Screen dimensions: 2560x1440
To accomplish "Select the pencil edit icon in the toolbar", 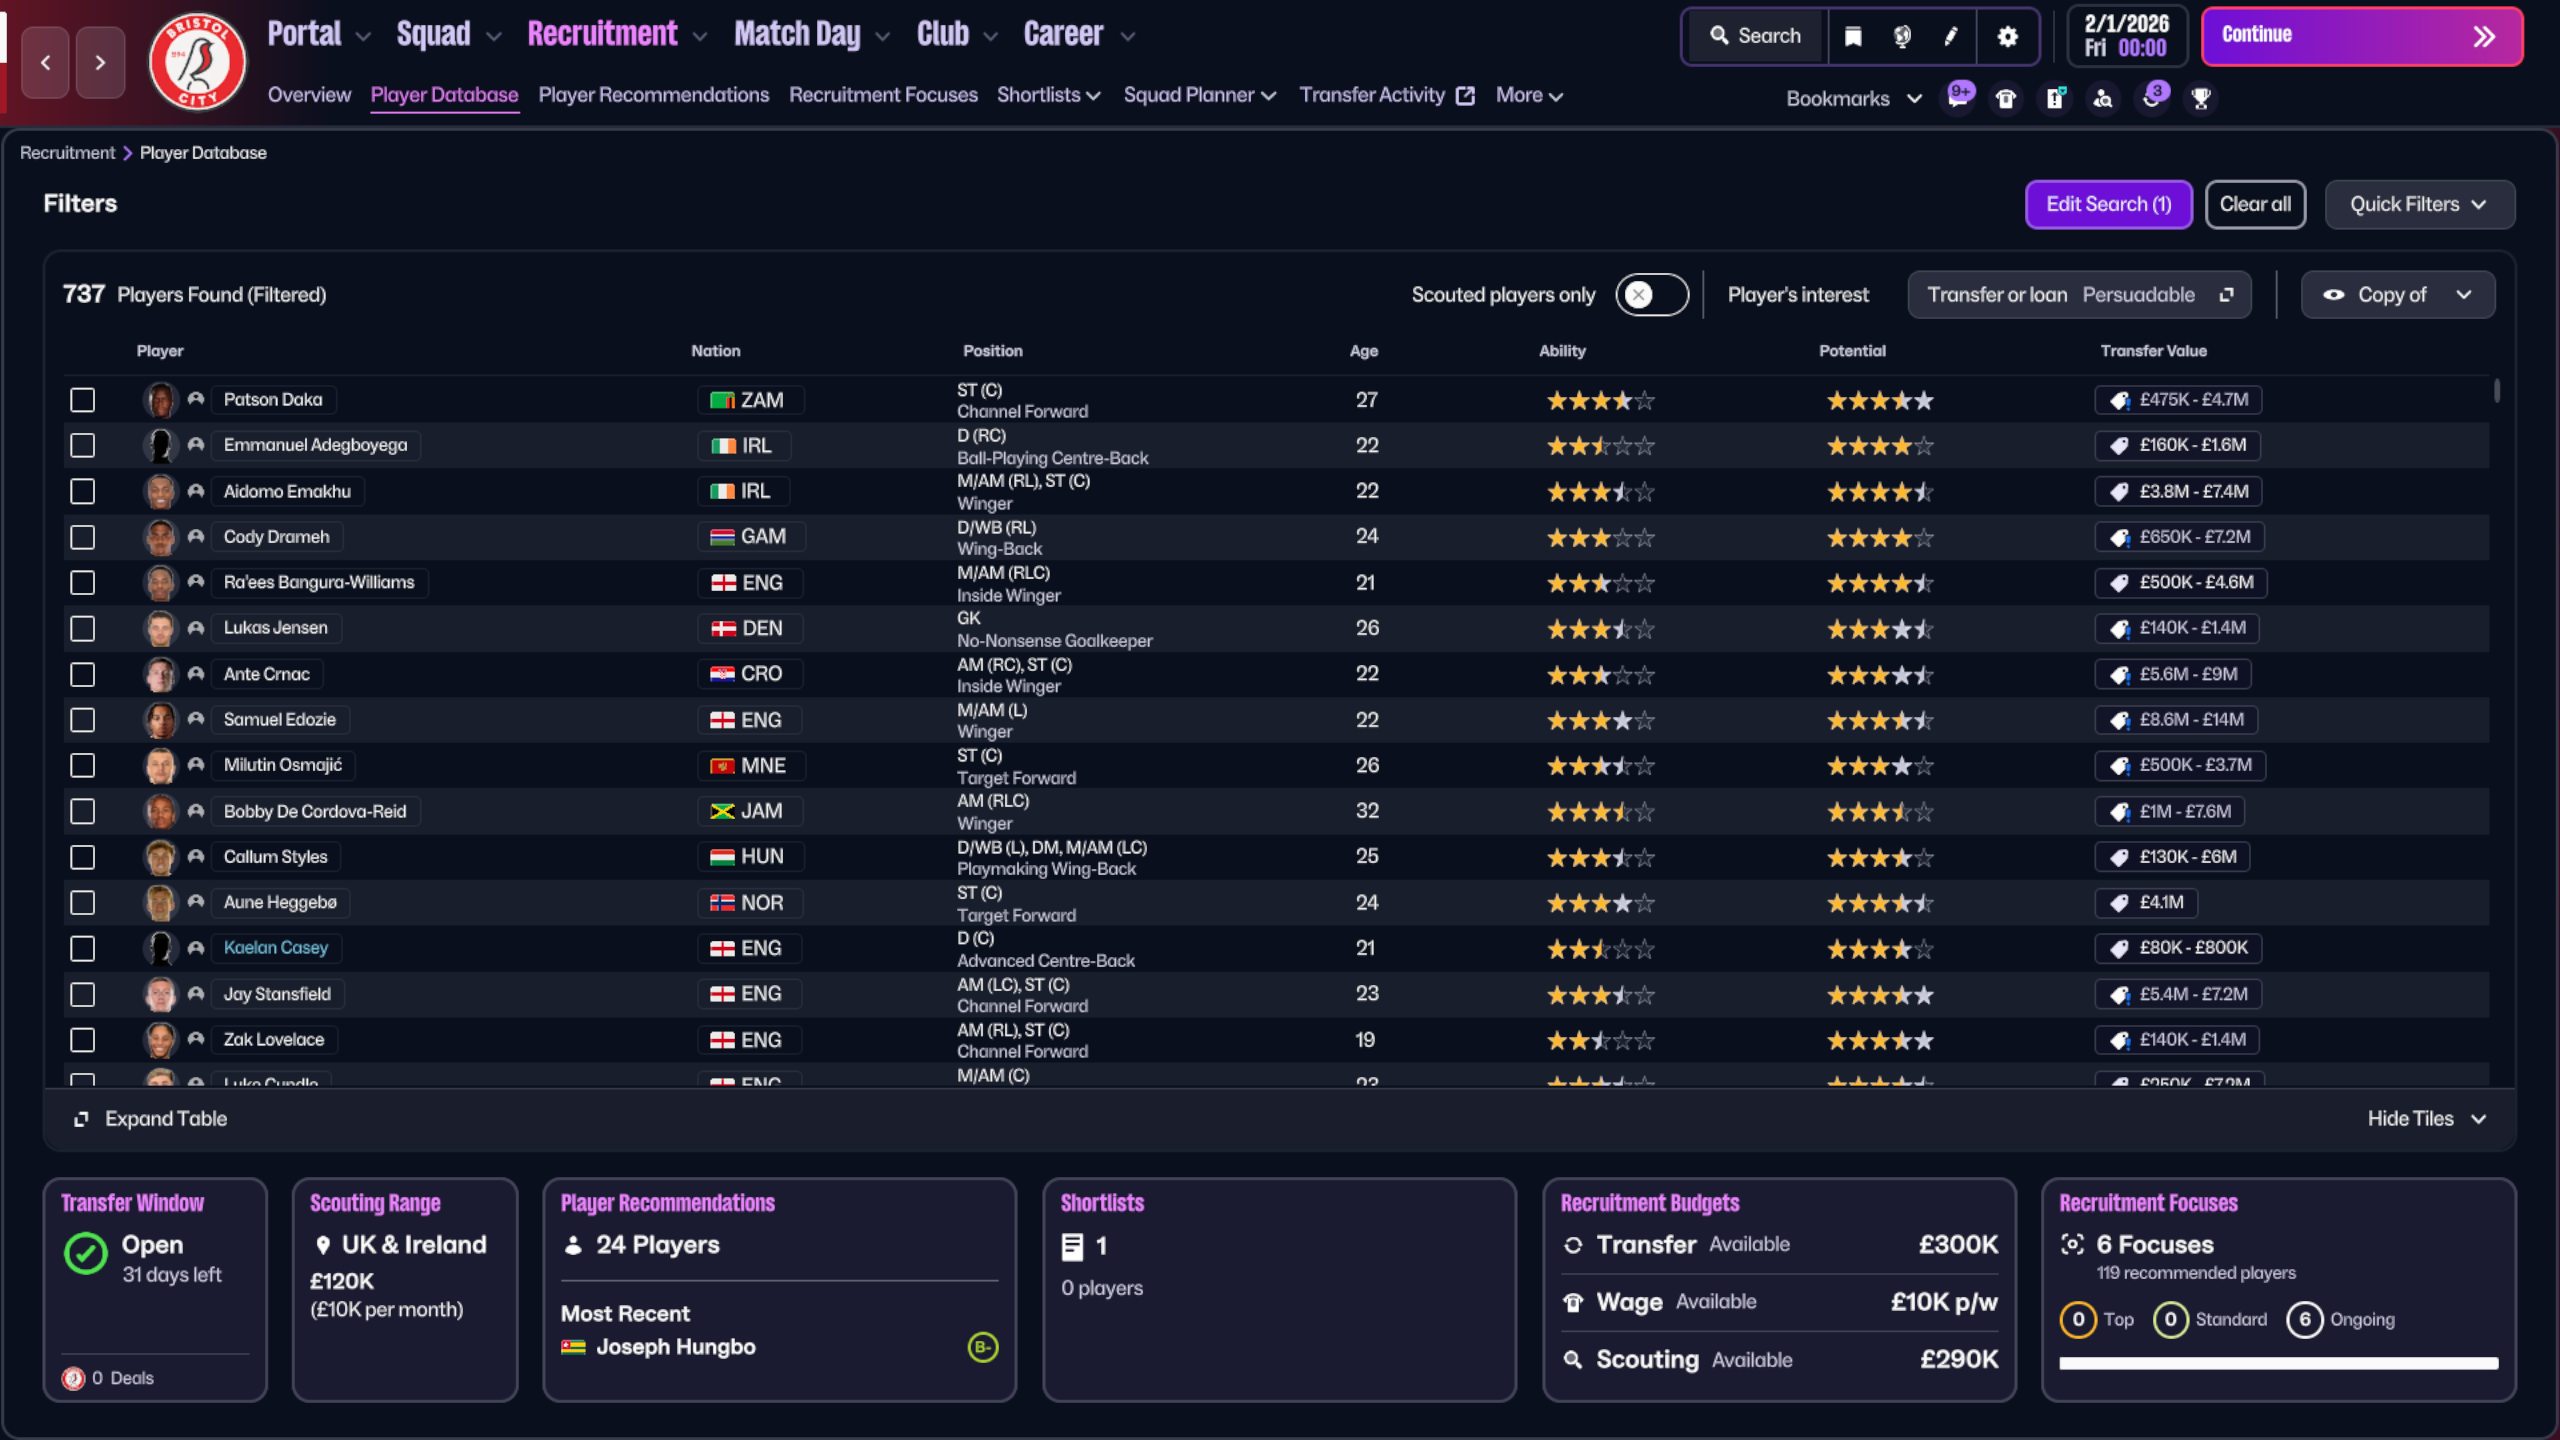I will point(1951,36).
